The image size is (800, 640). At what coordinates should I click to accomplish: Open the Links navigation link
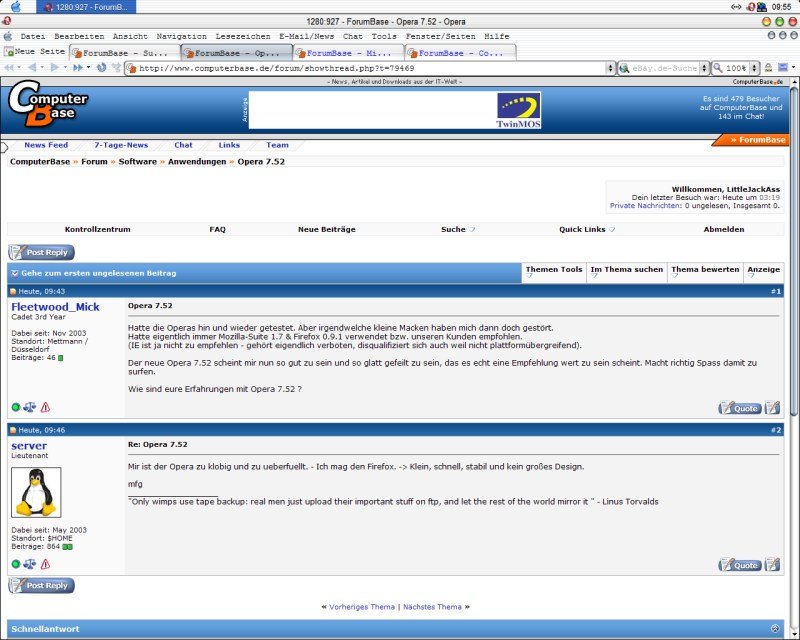point(229,145)
